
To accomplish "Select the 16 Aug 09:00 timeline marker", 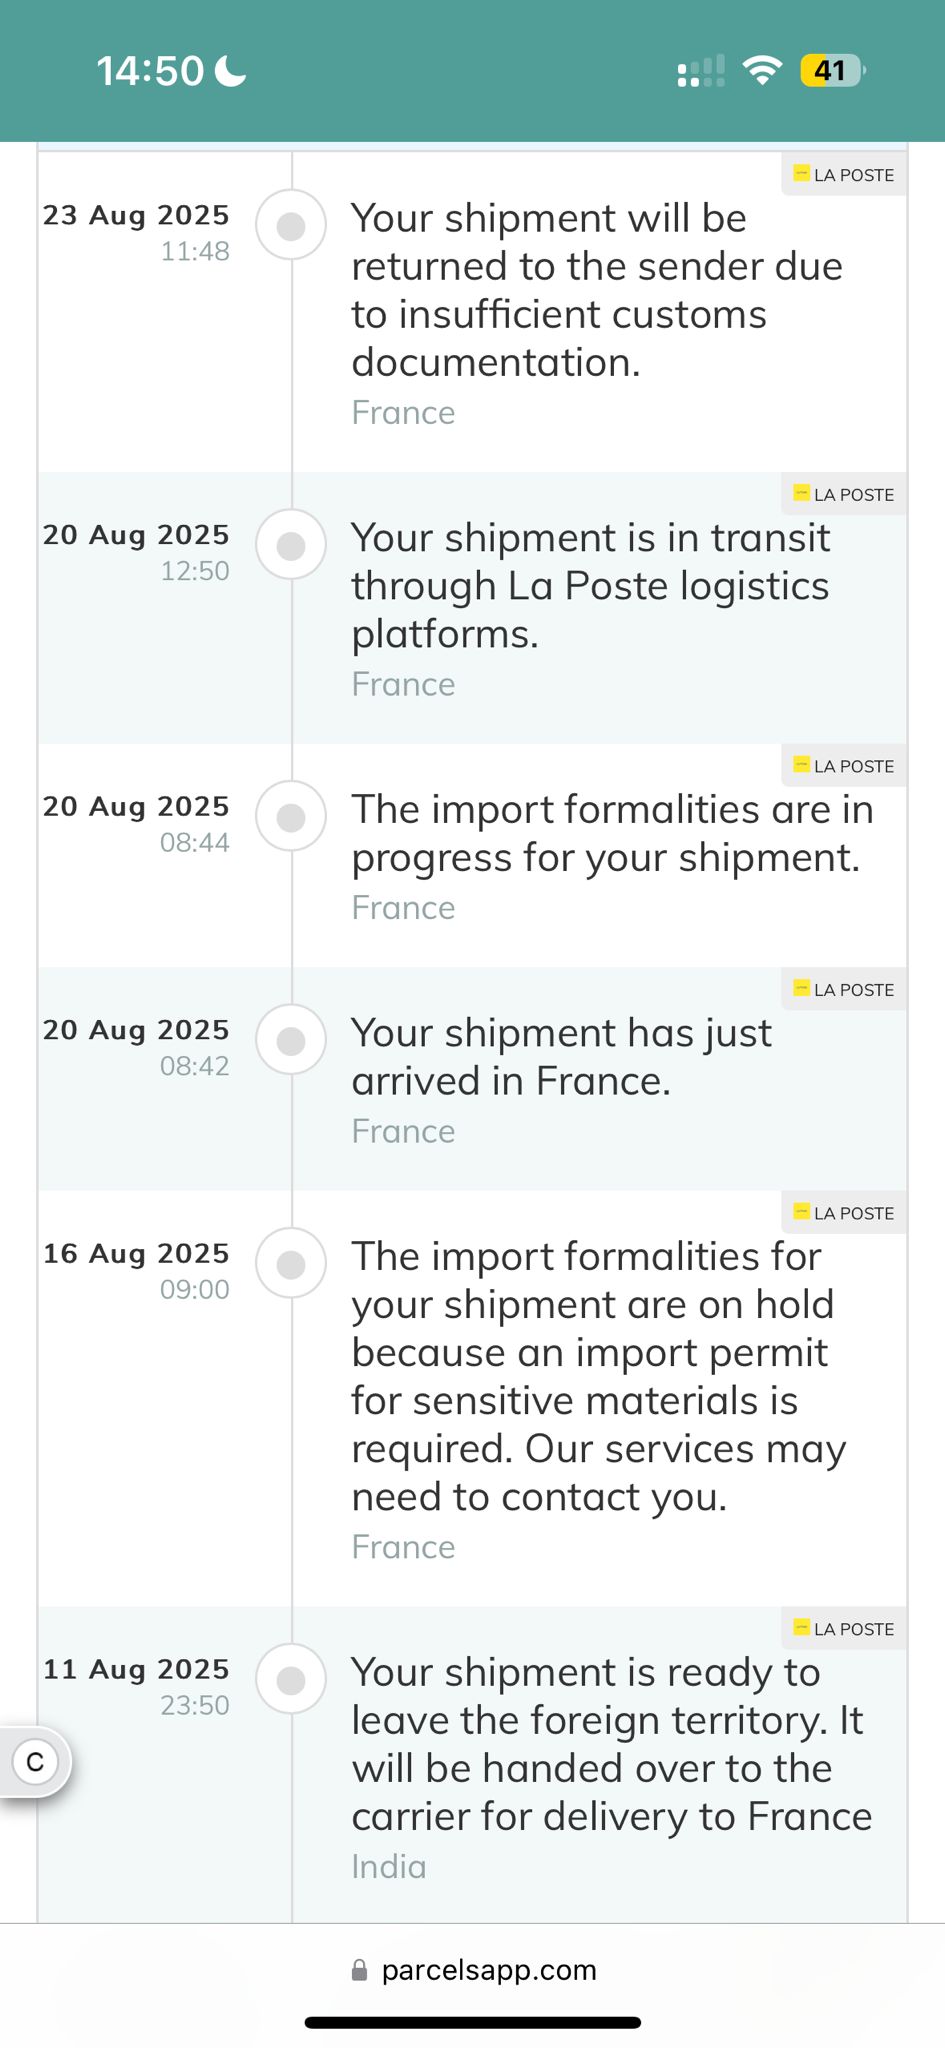I will [291, 1264].
